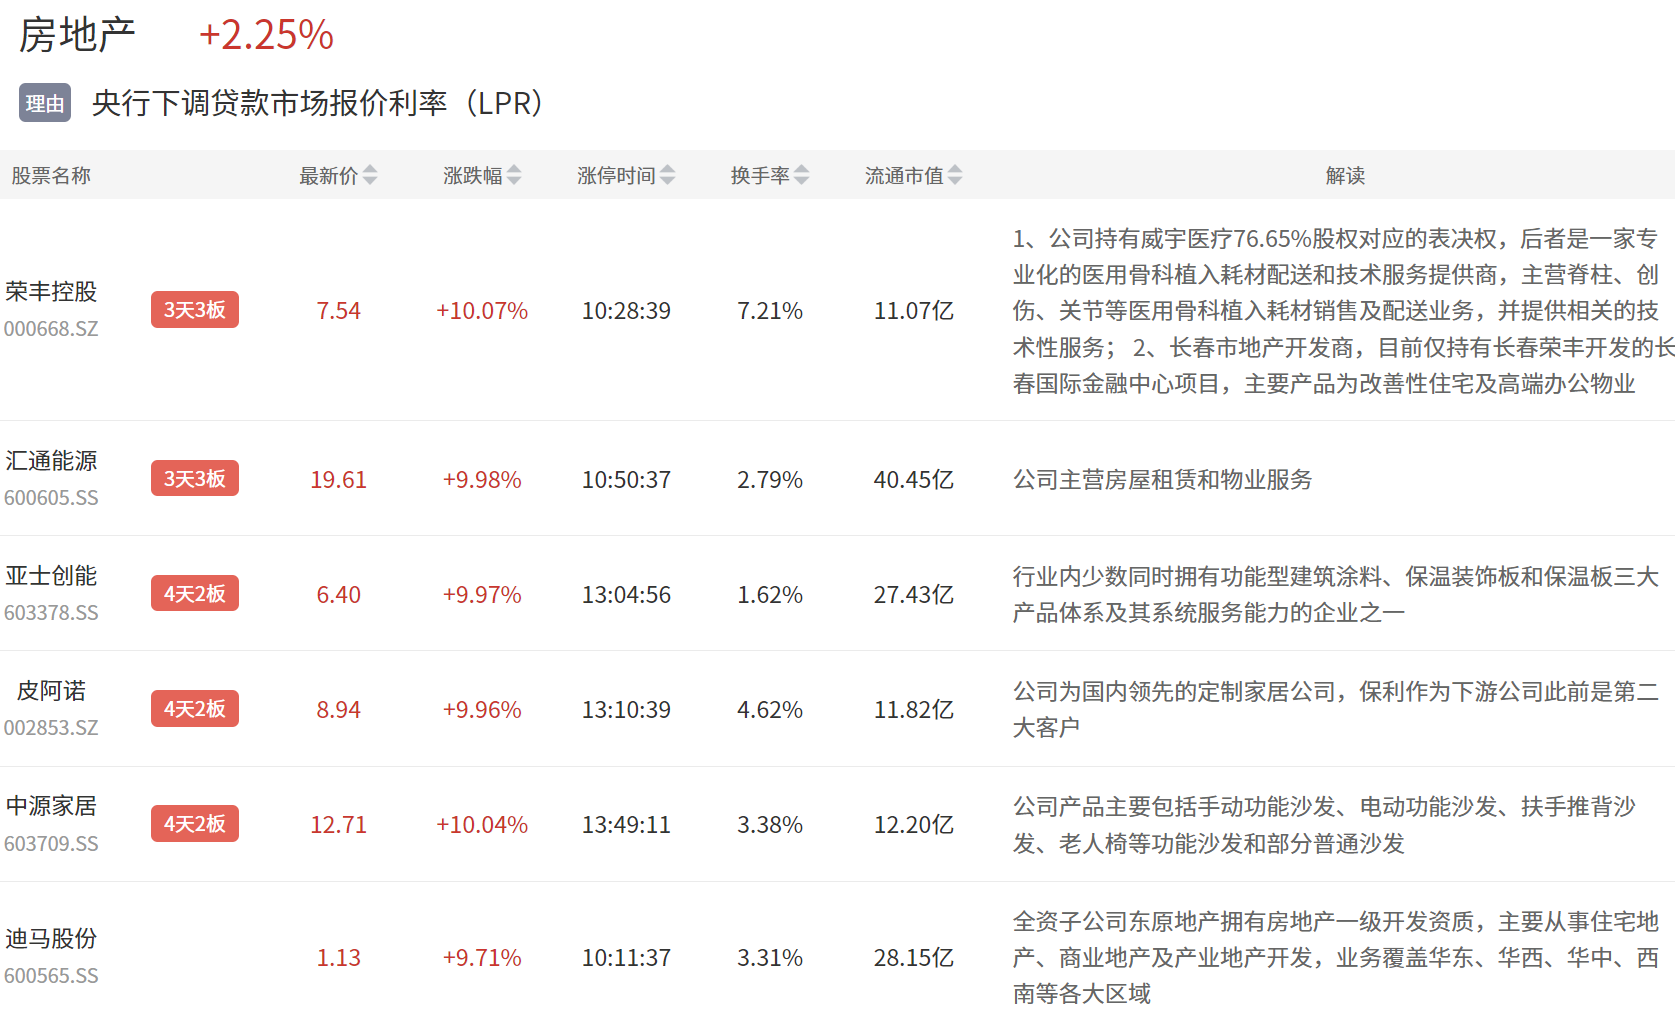Click limit-up time 13:49:11
The image size is (1675, 1011).
pyautogui.click(x=626, y=825)
